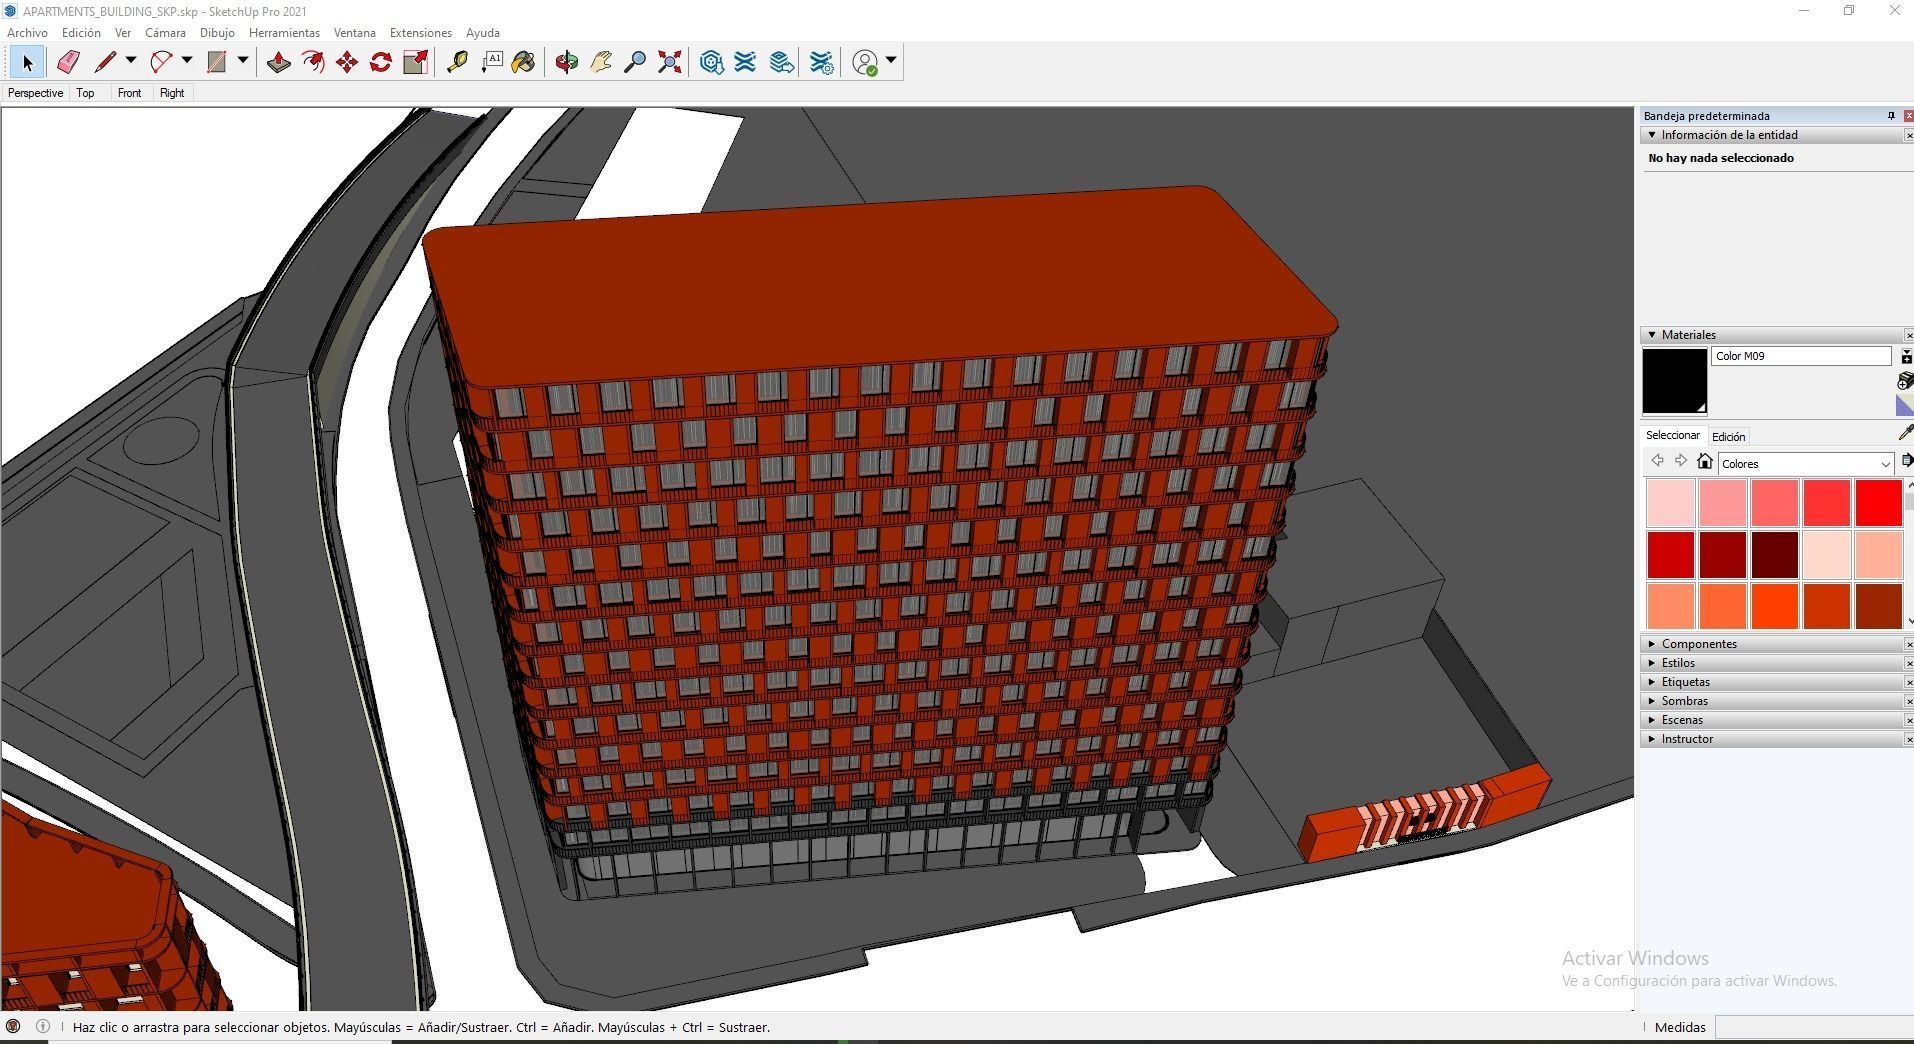
Task: Click the Zoom Extents tool
Action: pos(670,62)
